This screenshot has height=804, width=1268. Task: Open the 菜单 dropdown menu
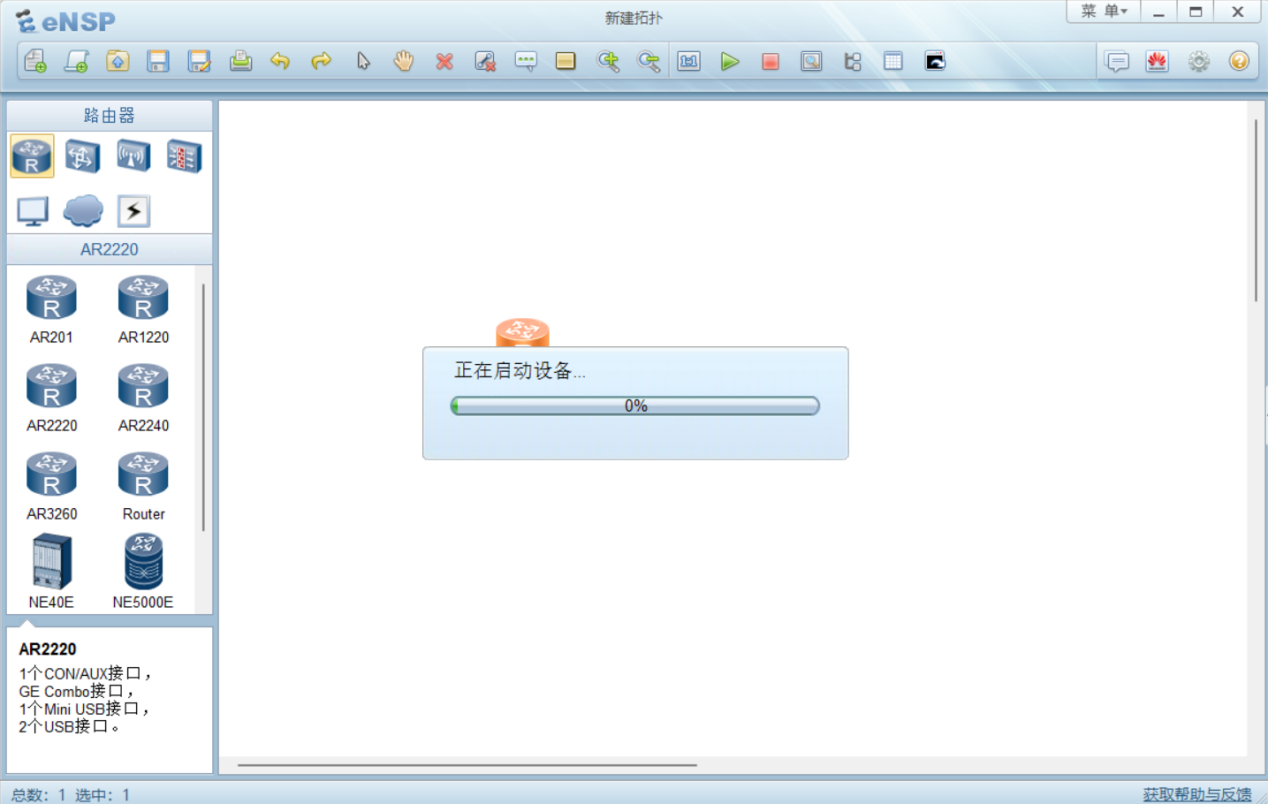click(x=1103, y=11)
